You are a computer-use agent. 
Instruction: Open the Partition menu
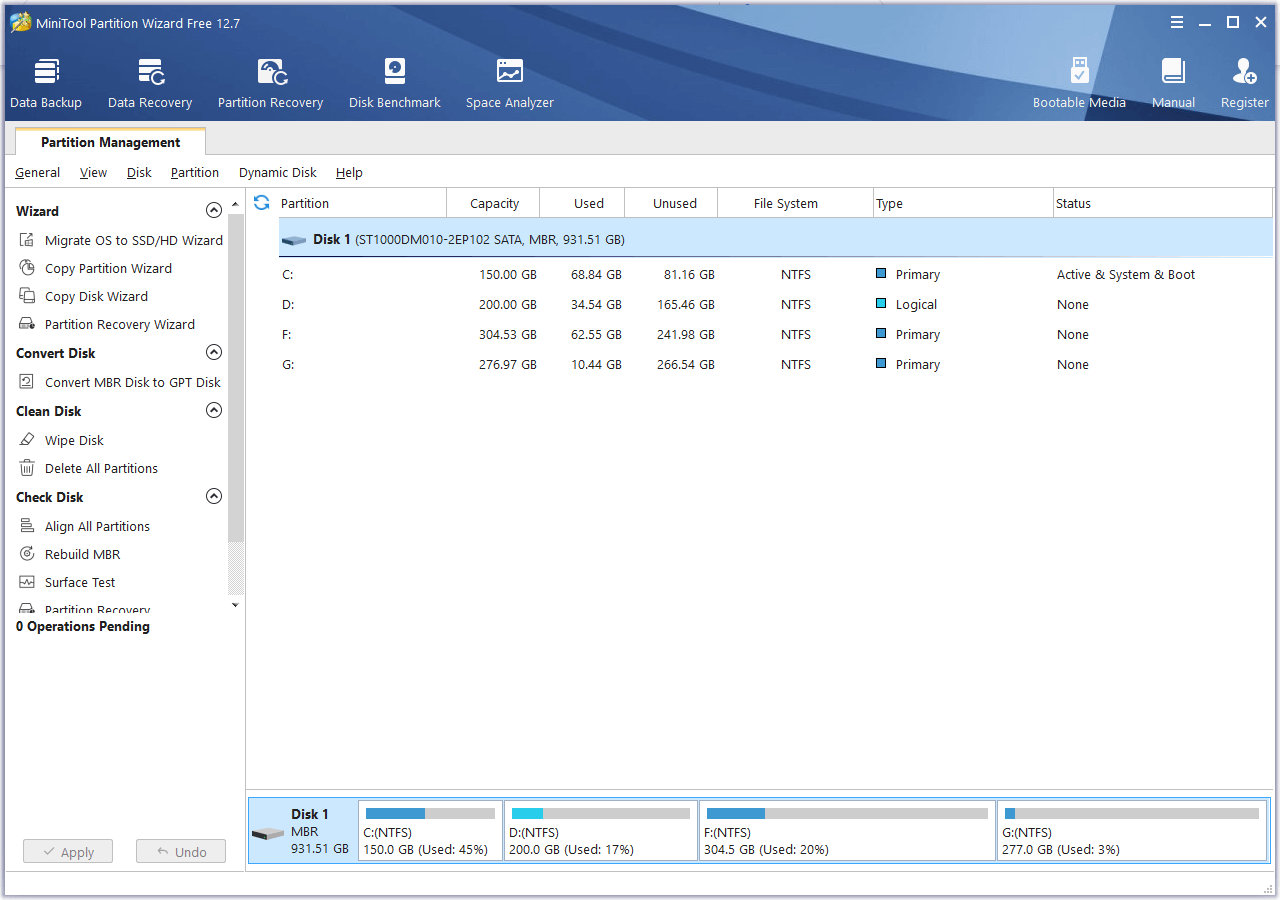coord(195,172)
